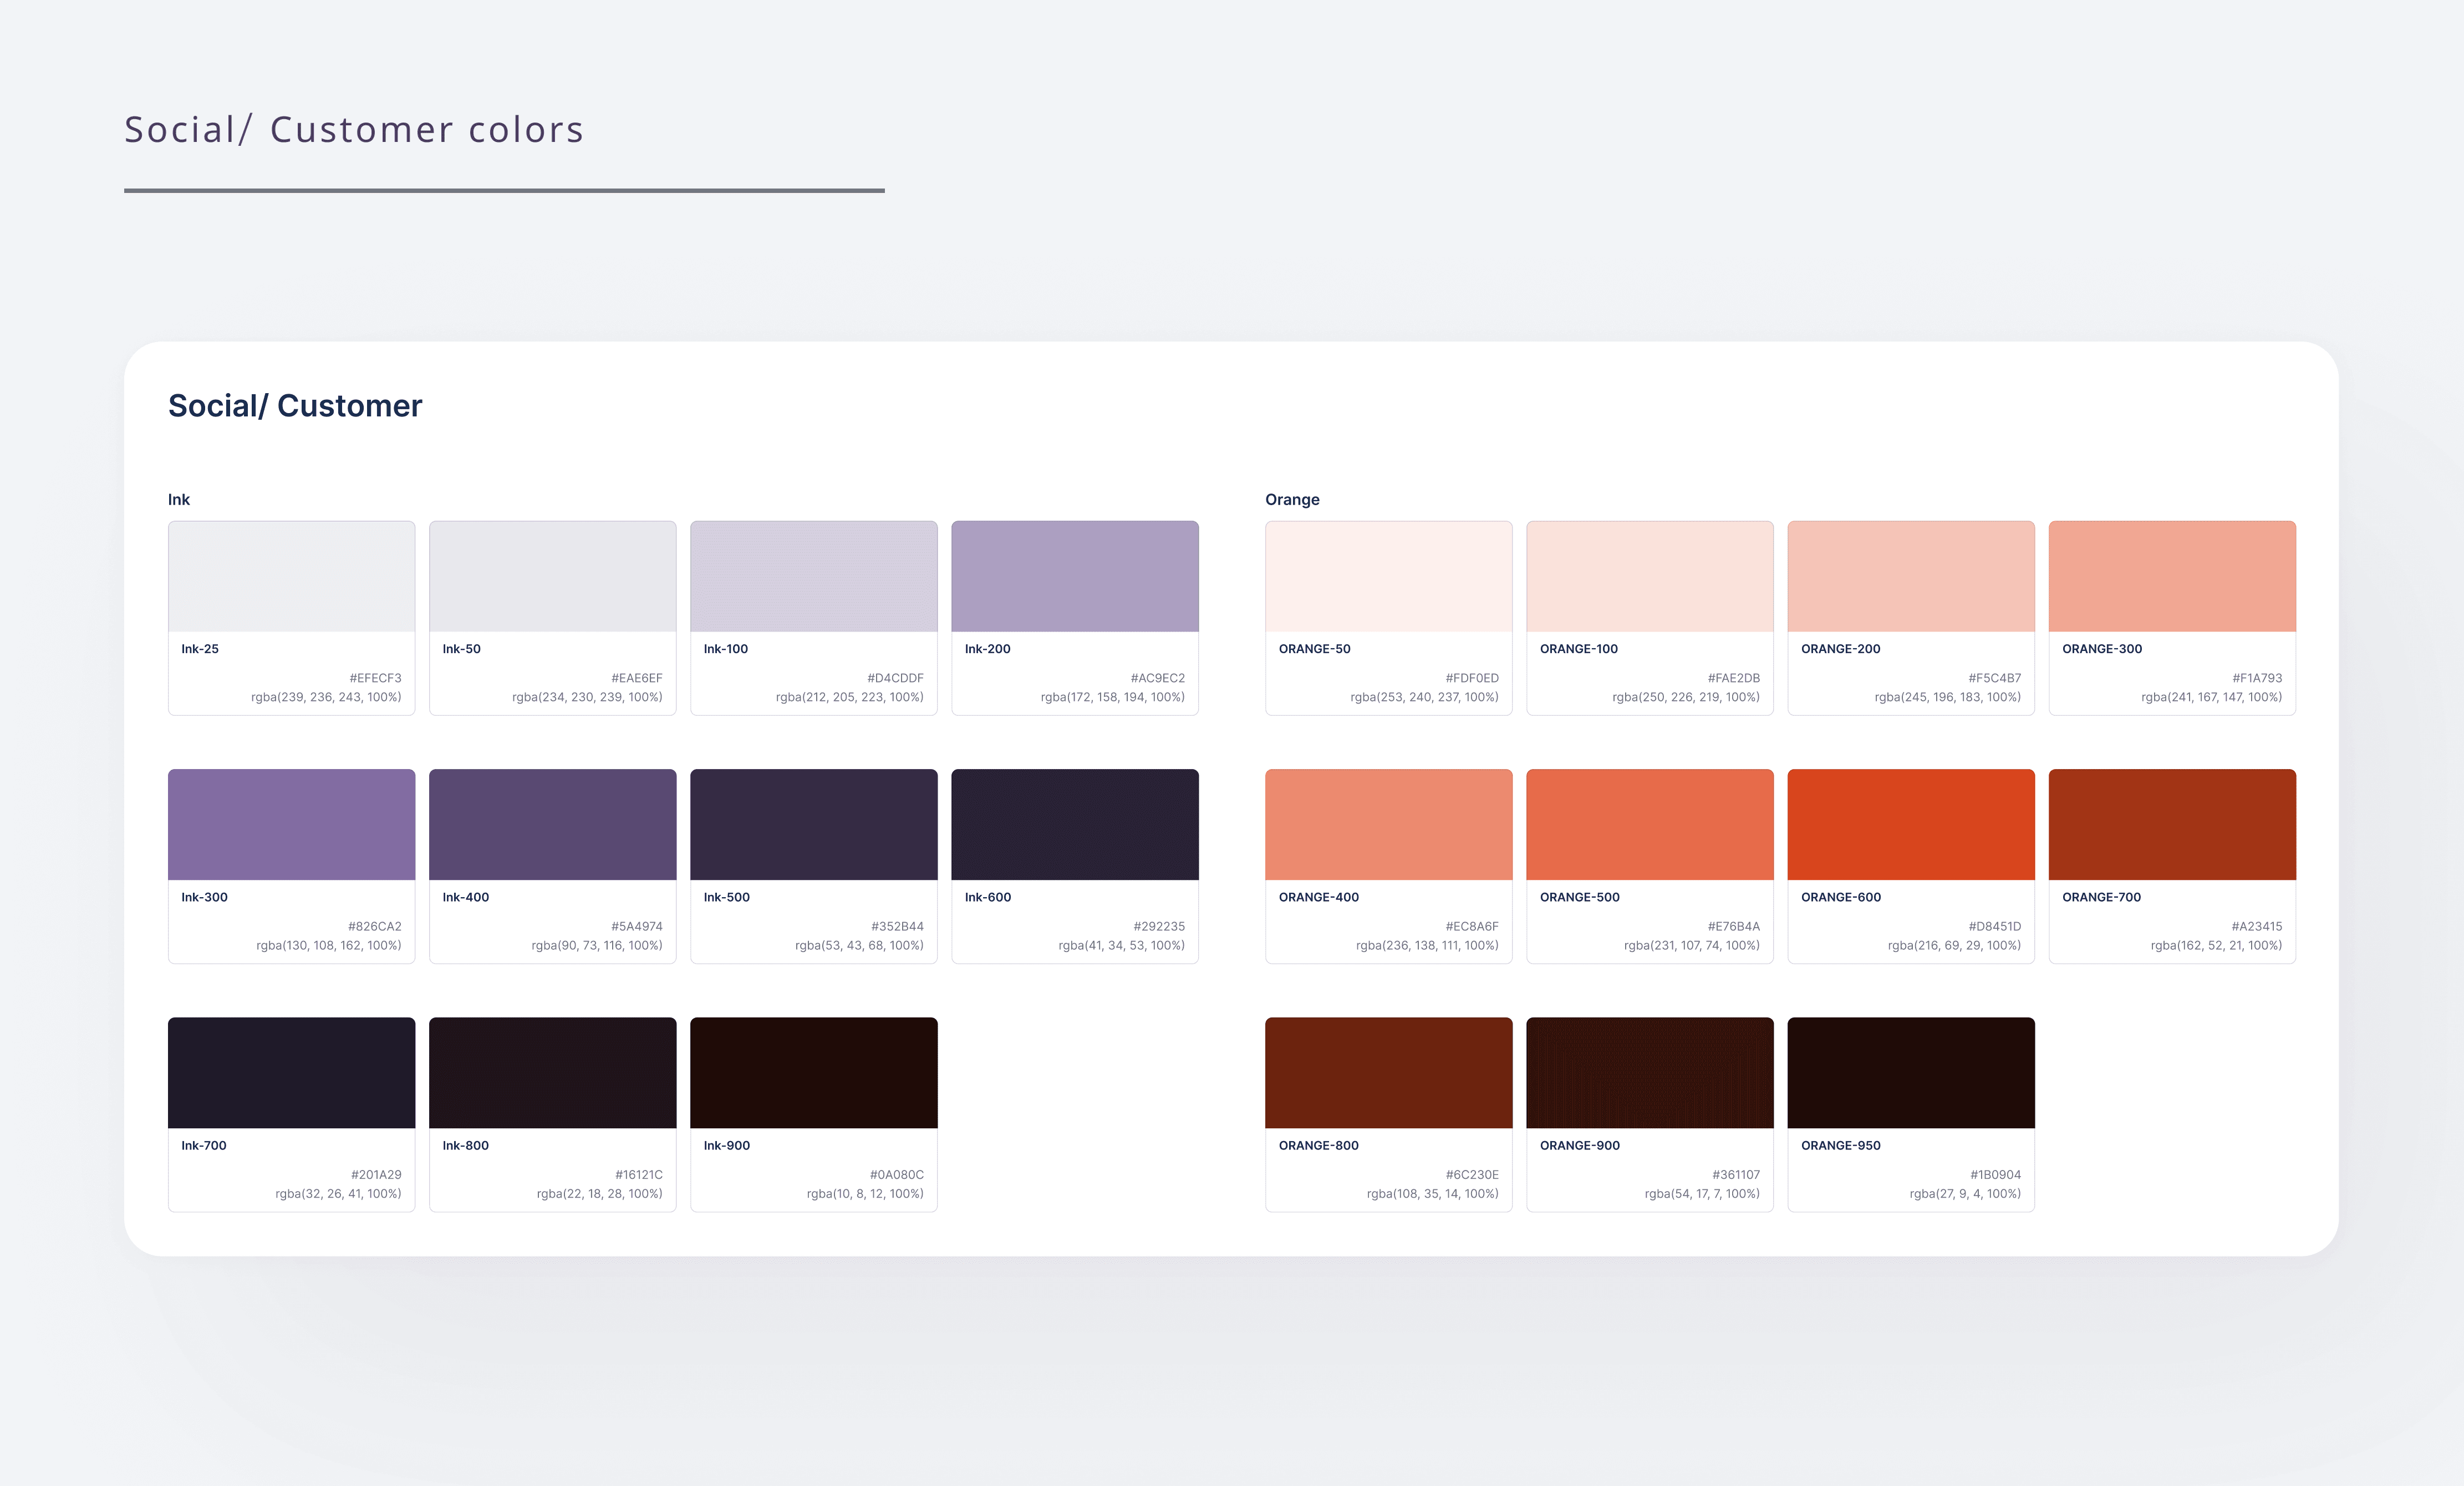Screen dimensions: 2464x1486
Task: Click the ORANGE-400 salmon swatch
Action: pyautogui.click(x=1388, y=823)
